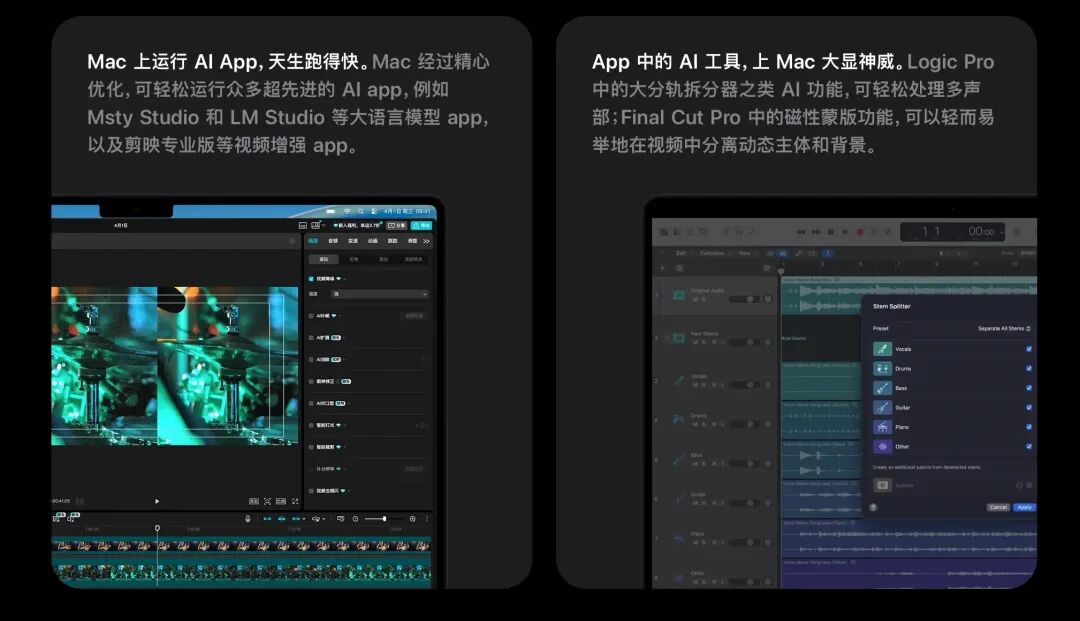The width and height of the screenshot is (1080, 621).
Task: Open the Functions menu in the Logic Pro tracks area
Action: click(712, 253)
